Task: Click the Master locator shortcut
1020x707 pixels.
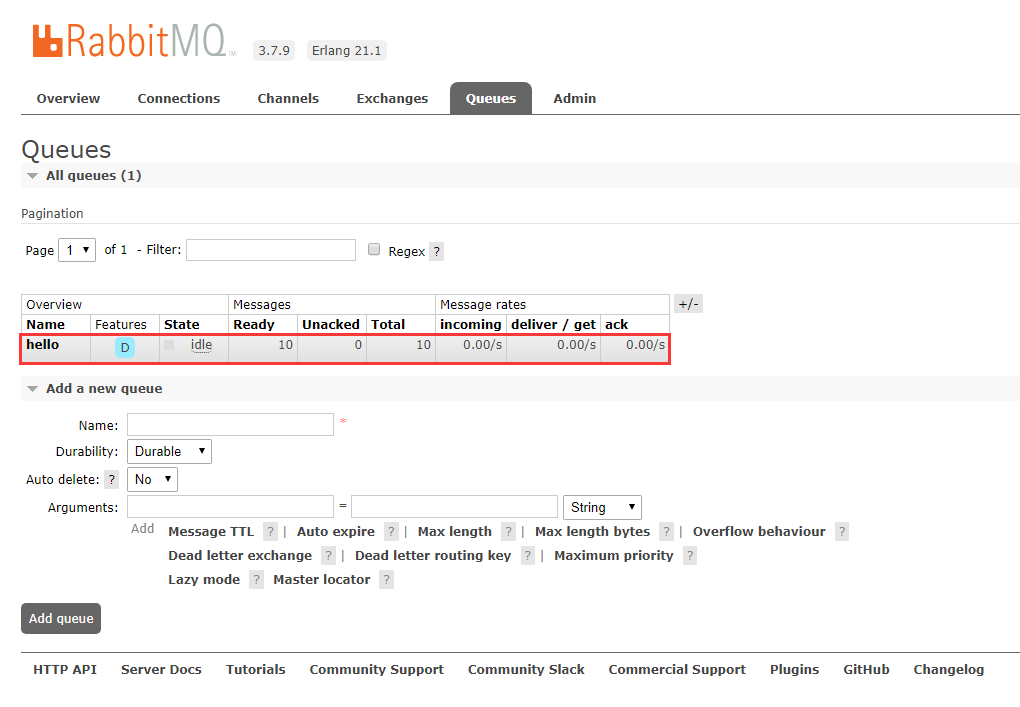Action: coord(321,580)
